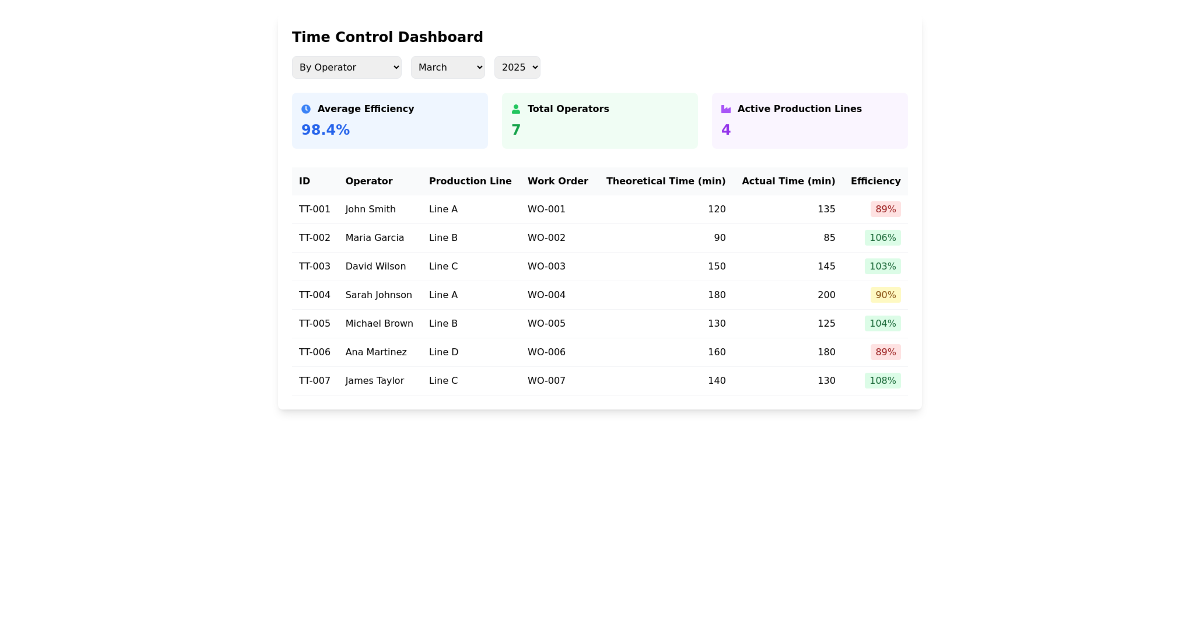Screen dimensions: 1200x630
Task: Click the Theoretical Time column header
Action: pos(666,181)
